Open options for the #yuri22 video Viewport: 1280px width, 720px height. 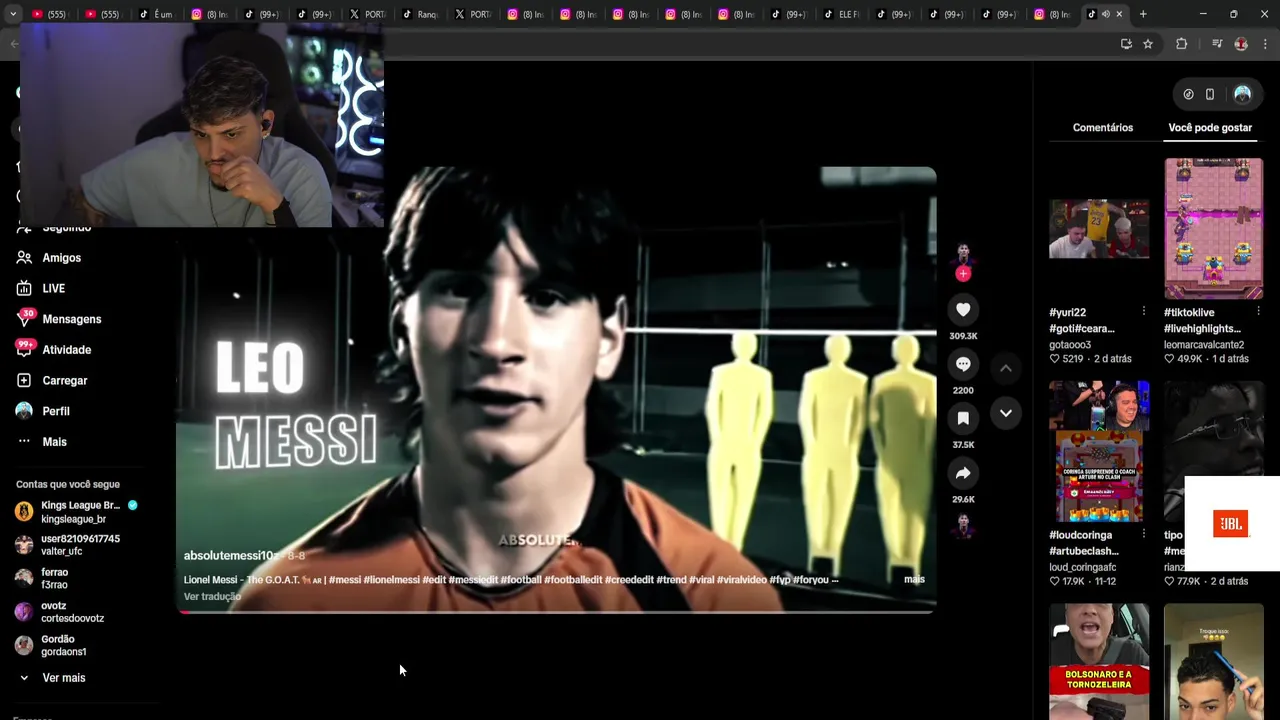tap(1144, 312)
